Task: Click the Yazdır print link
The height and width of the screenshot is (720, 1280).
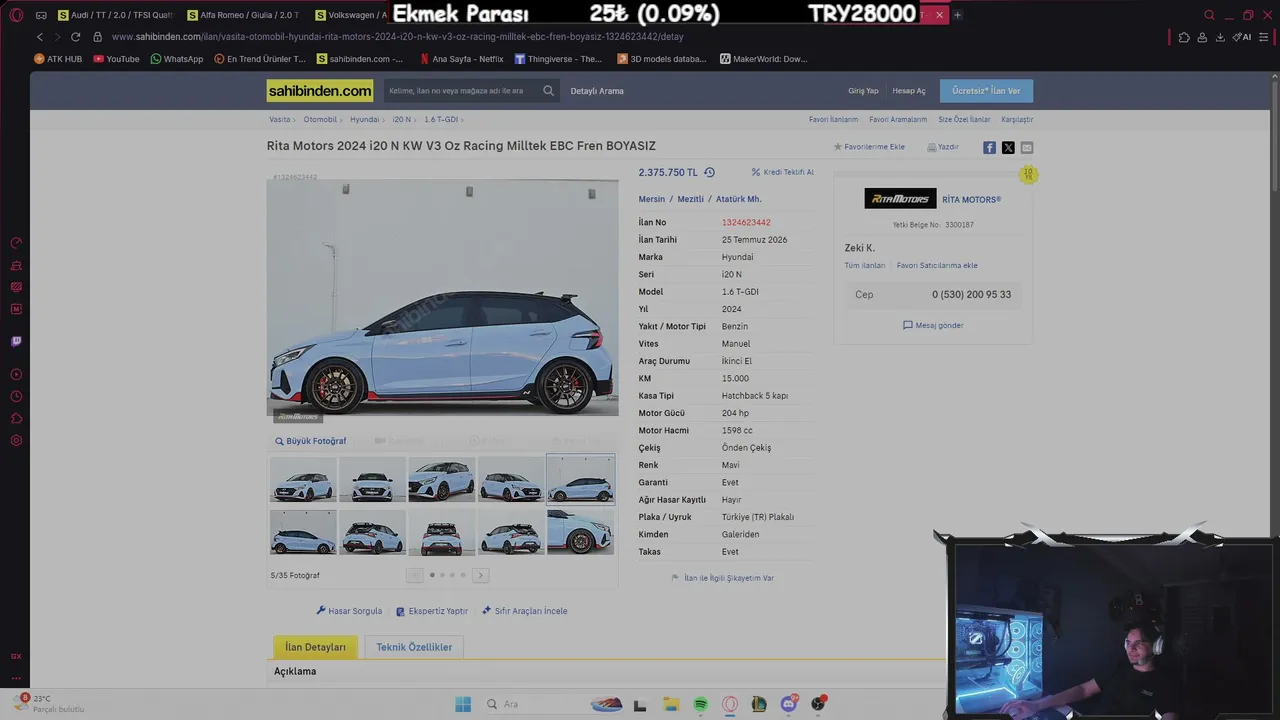Action: click(x=943, y=147)
